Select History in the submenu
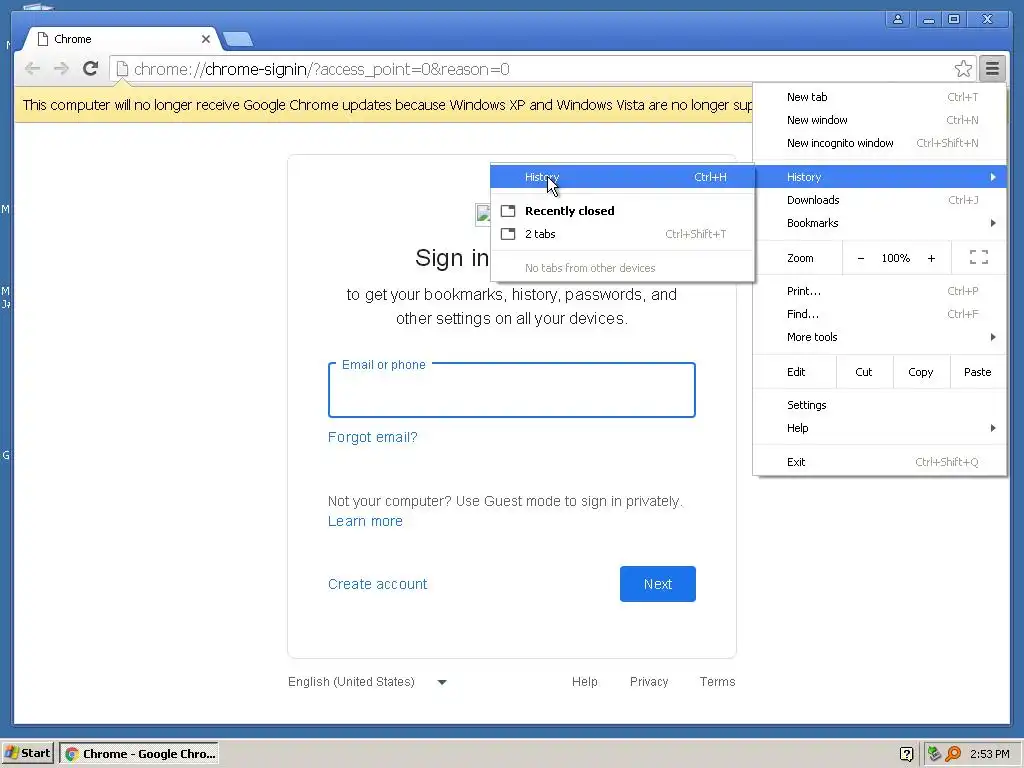Image resolution: width=1024 pixels, height=768 pixels. 622,177
